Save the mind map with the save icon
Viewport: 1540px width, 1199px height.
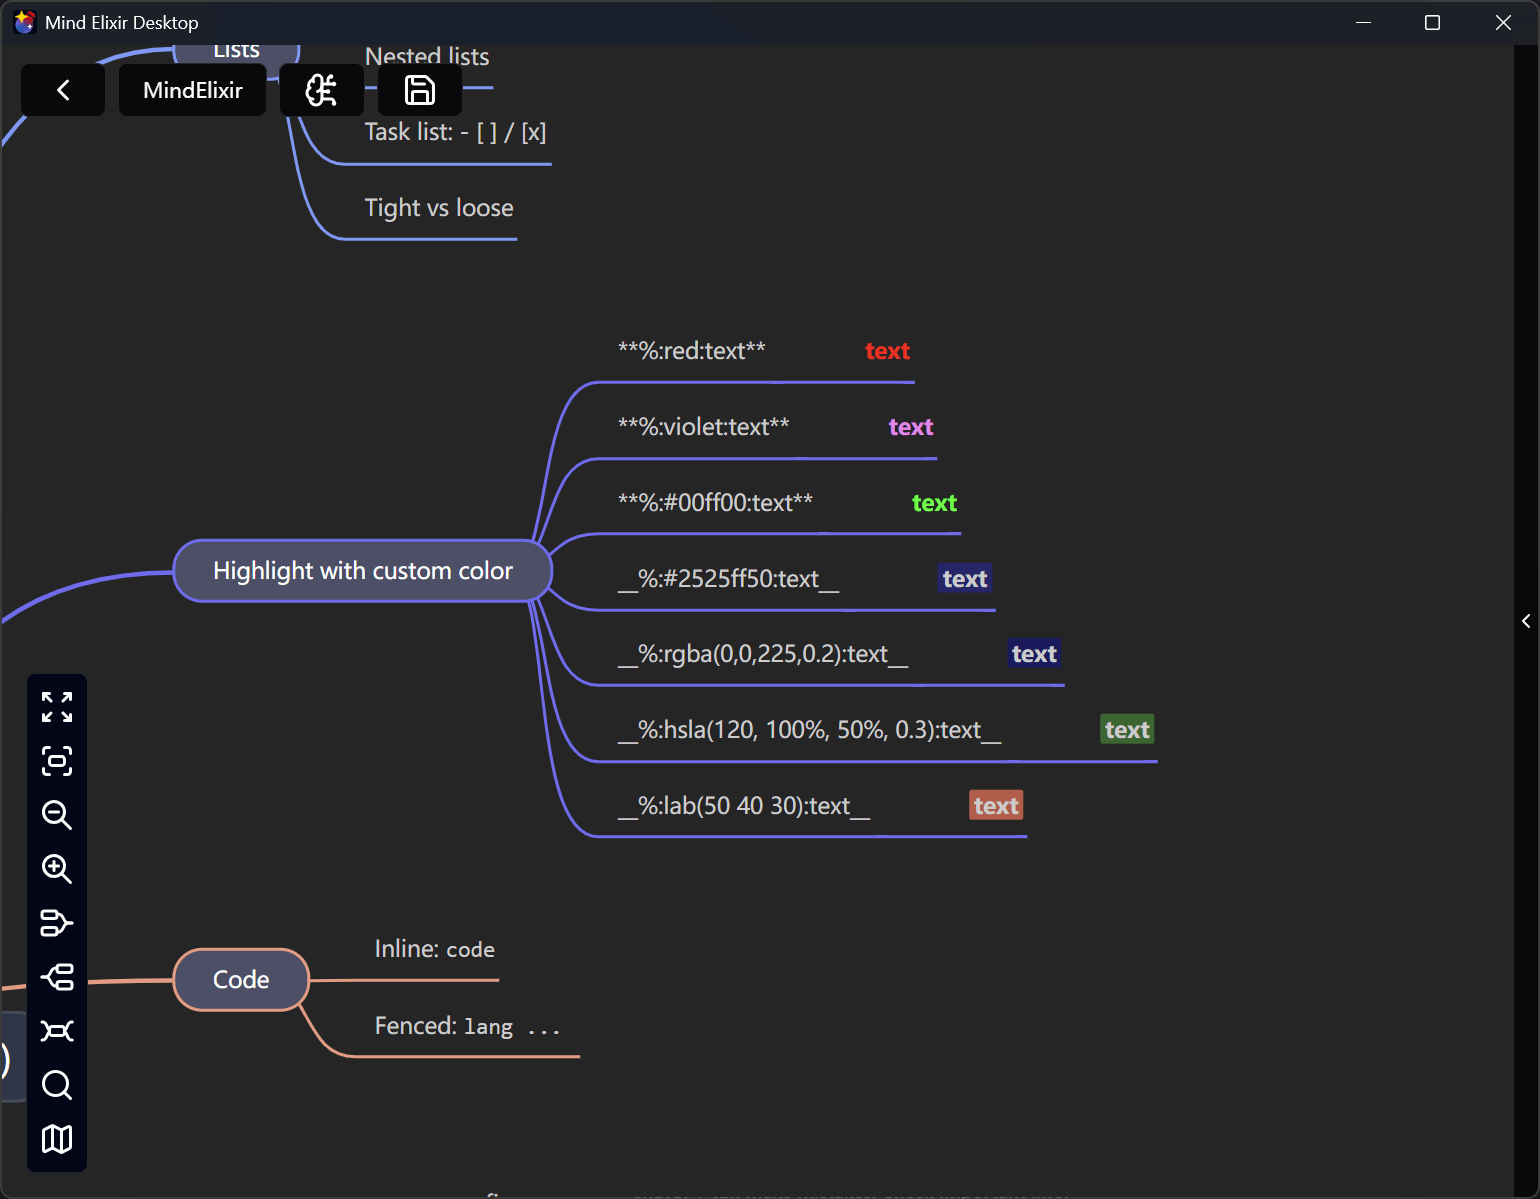419,90
